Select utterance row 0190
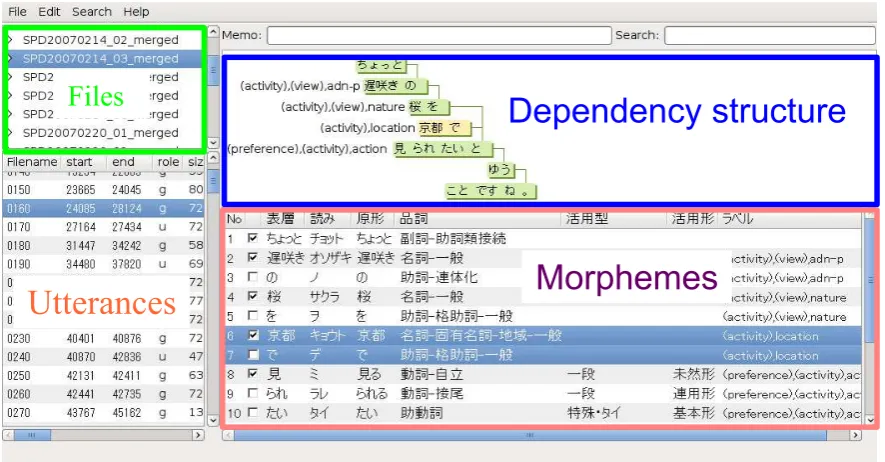 104,265
